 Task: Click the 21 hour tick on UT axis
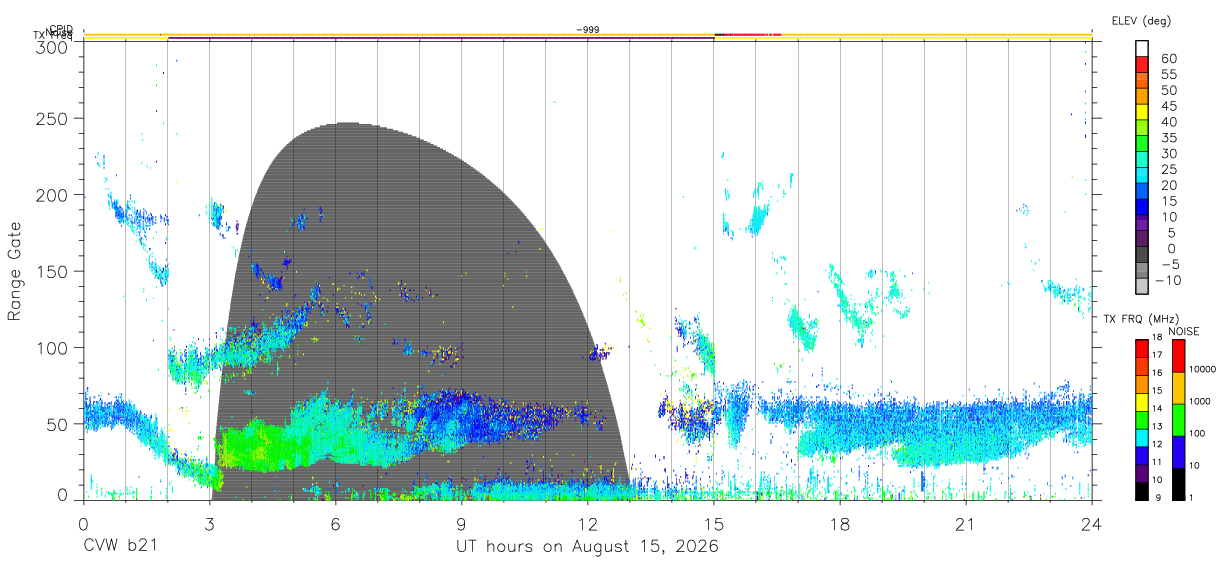[x=966, y=523]
